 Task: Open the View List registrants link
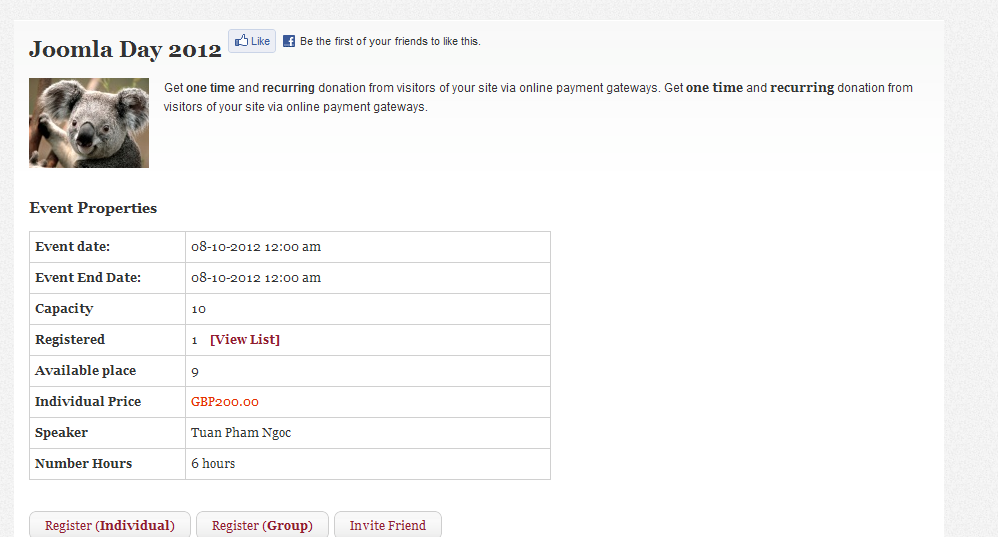tap(245, 340)
